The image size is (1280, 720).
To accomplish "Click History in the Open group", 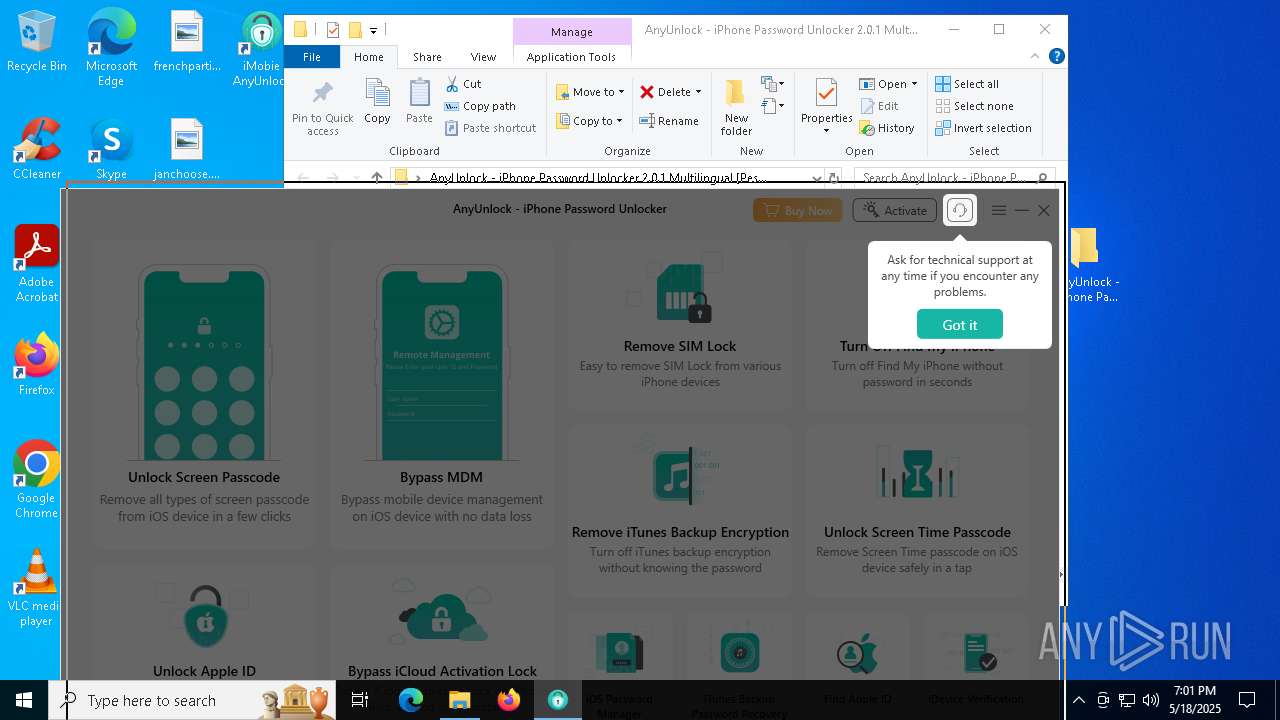I will point(886,128).
